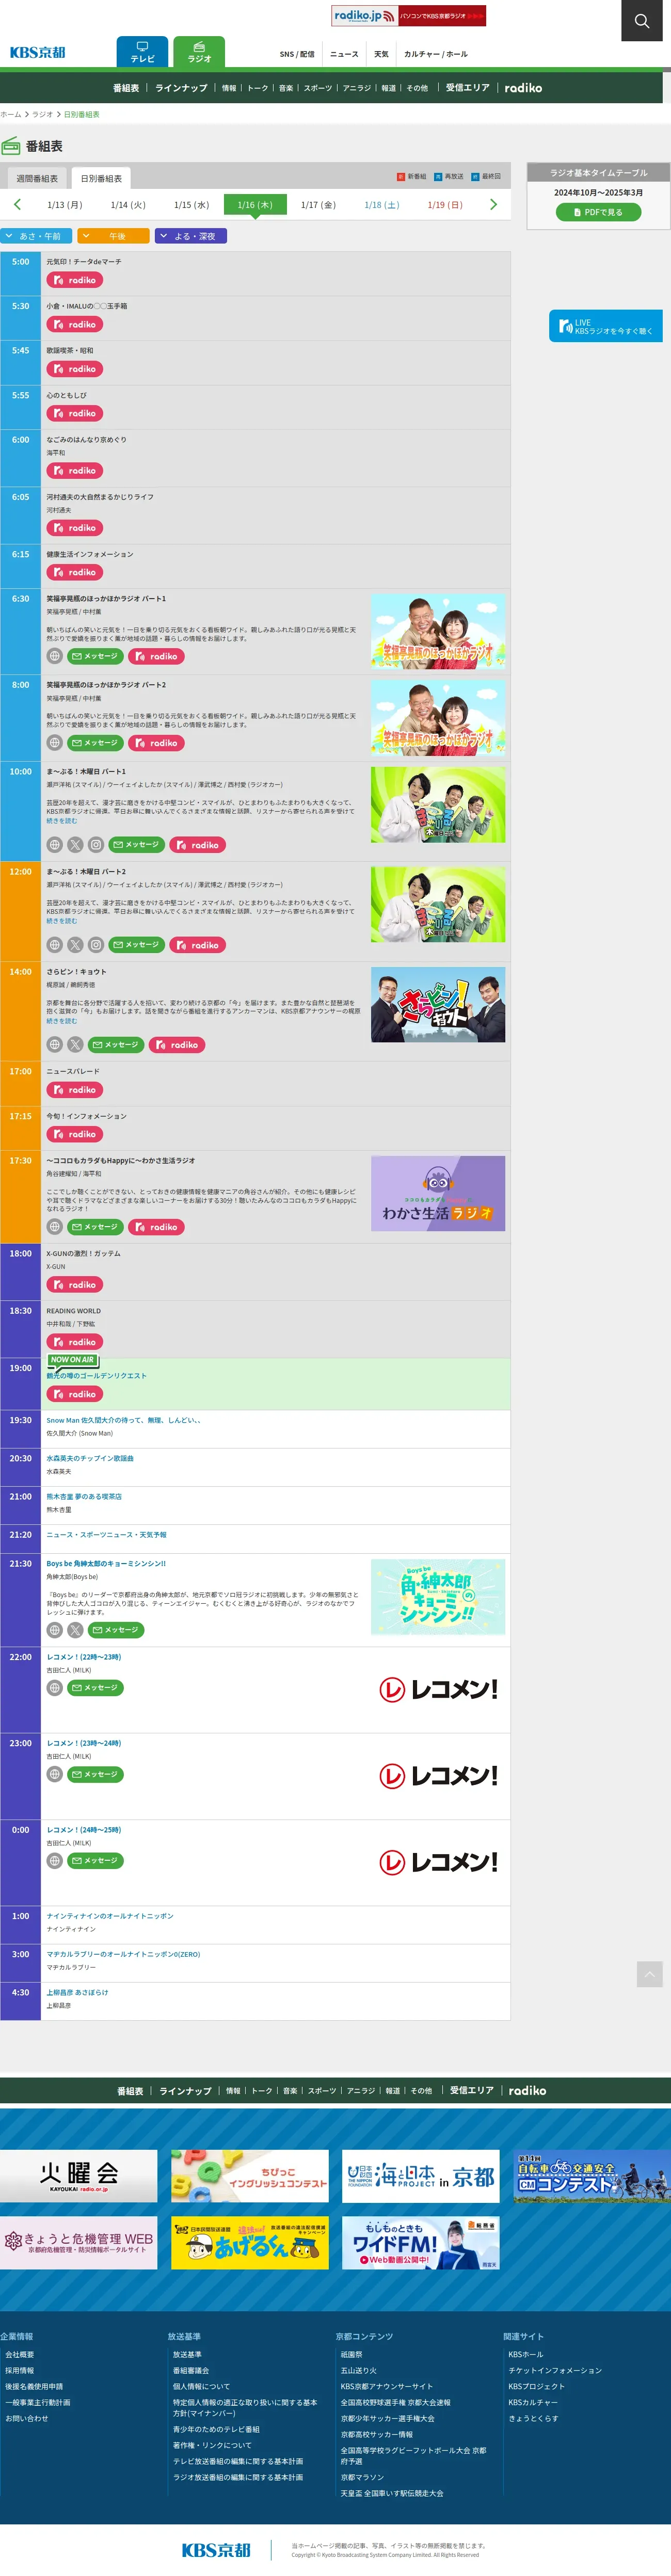The height and width of the screenshot is (2576, 671).
Task: Open Instagram icon for ま〜ぶる！木曜日 パート2
Action: point(96,945)
